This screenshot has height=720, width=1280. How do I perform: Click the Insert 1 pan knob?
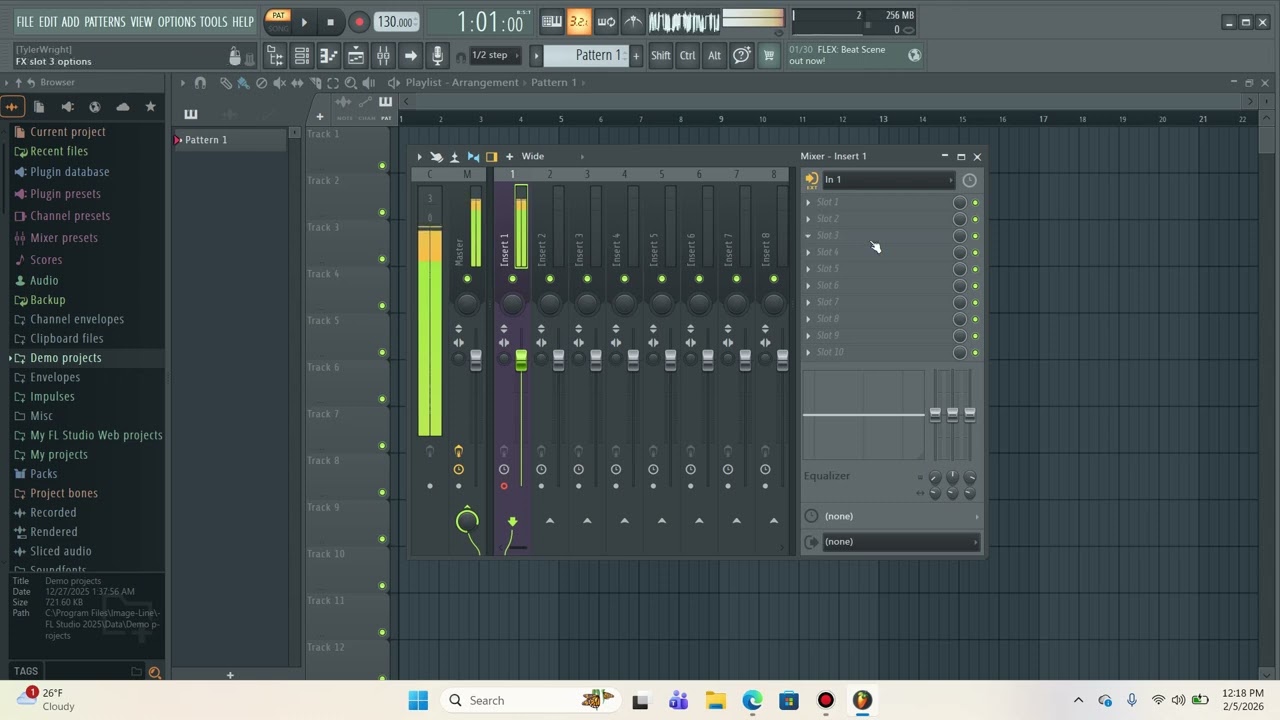512,302
